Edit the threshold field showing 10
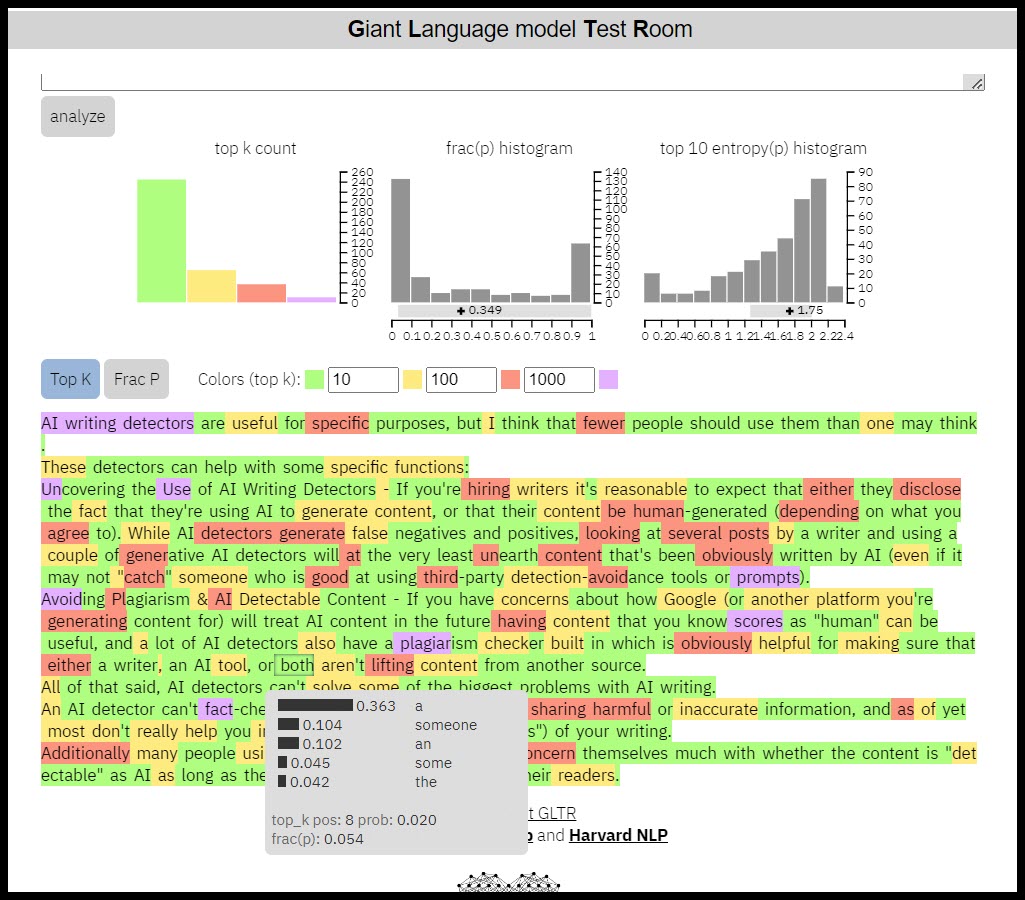Viewport: 1025px width, 900px height. 363,380
